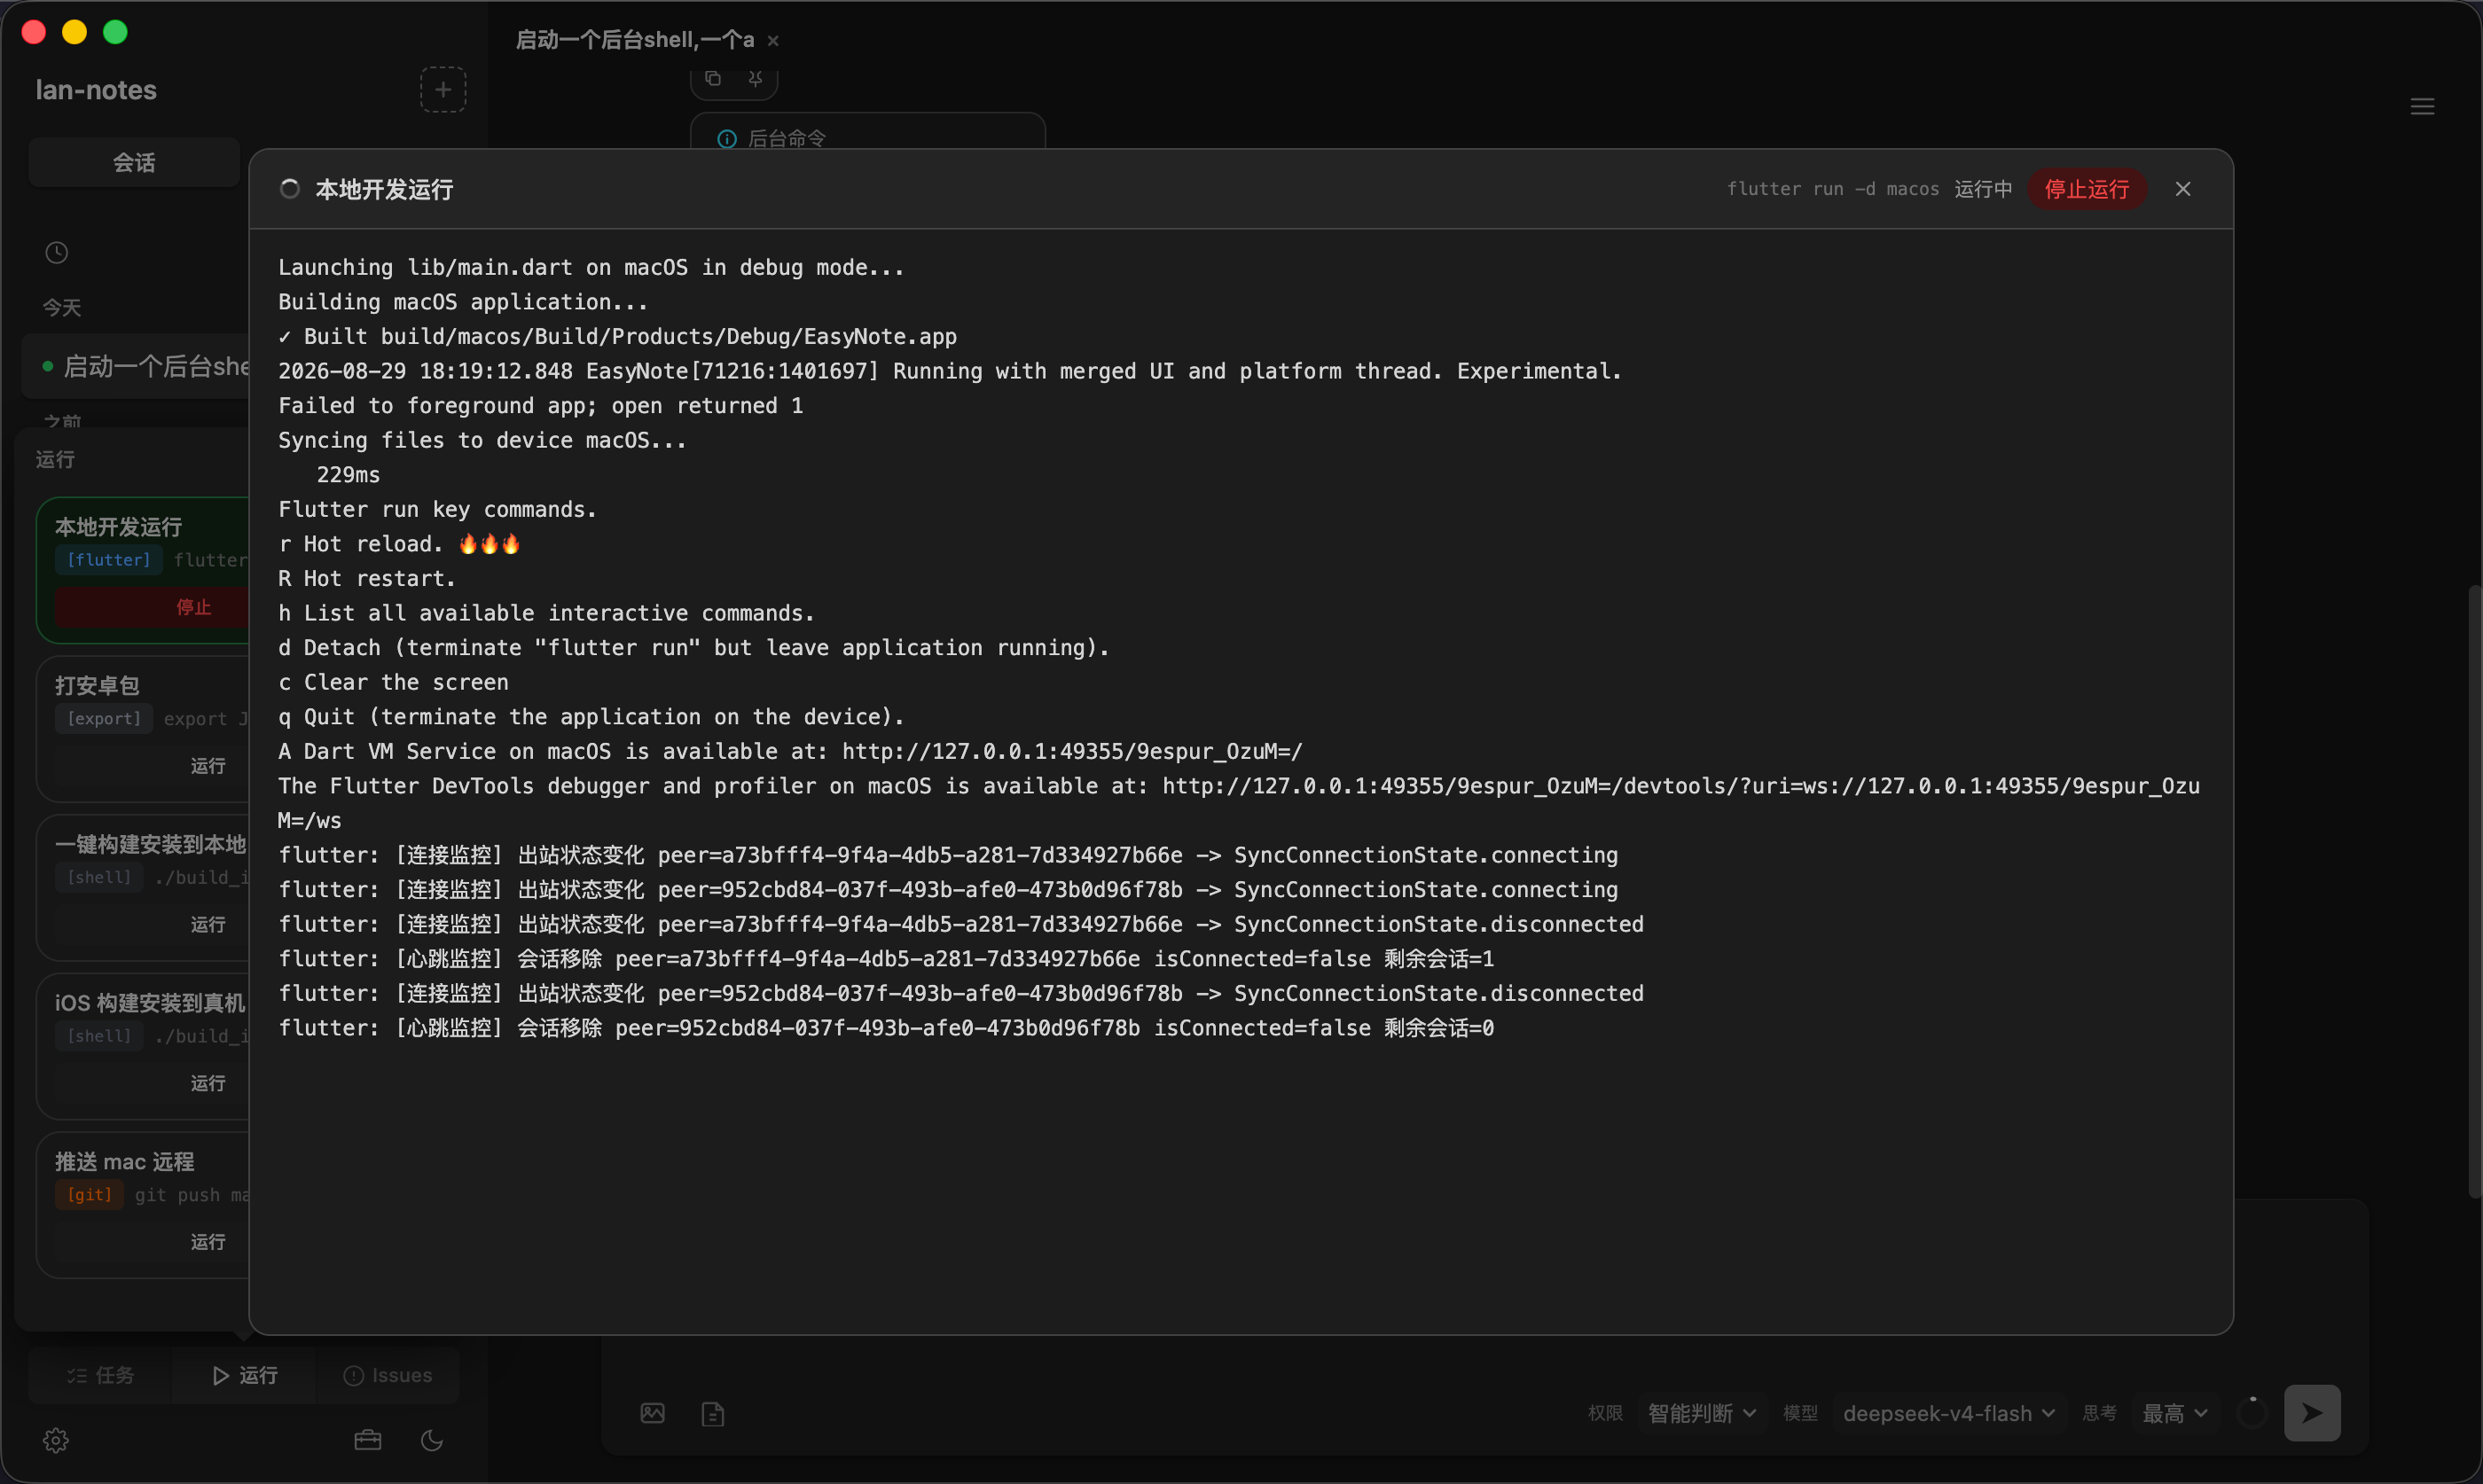Click the [export] tag label
This screenshot has width=2483, height=1484.
tap(104, 718)
